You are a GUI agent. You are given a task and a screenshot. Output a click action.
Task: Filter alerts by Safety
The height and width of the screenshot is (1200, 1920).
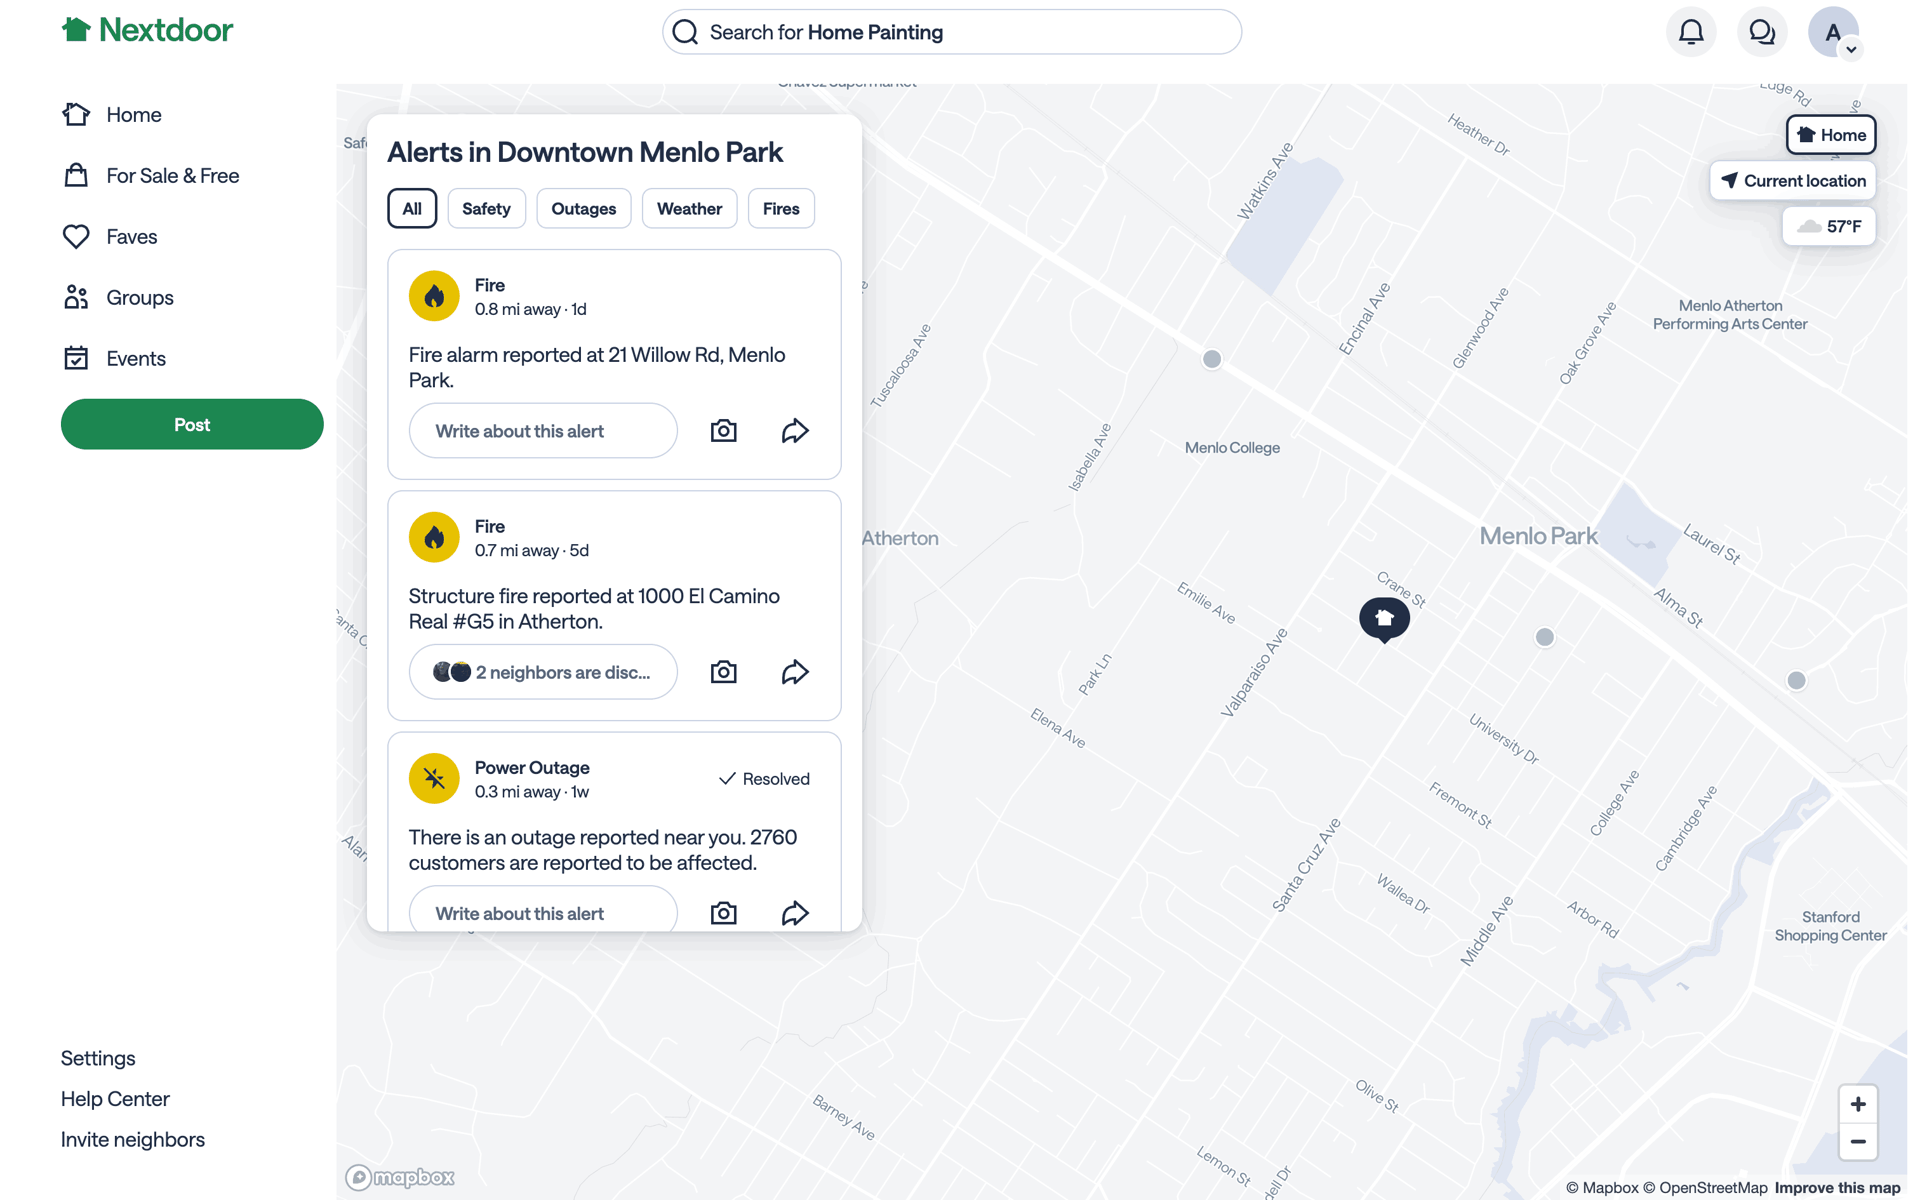[x=486, y=208]
